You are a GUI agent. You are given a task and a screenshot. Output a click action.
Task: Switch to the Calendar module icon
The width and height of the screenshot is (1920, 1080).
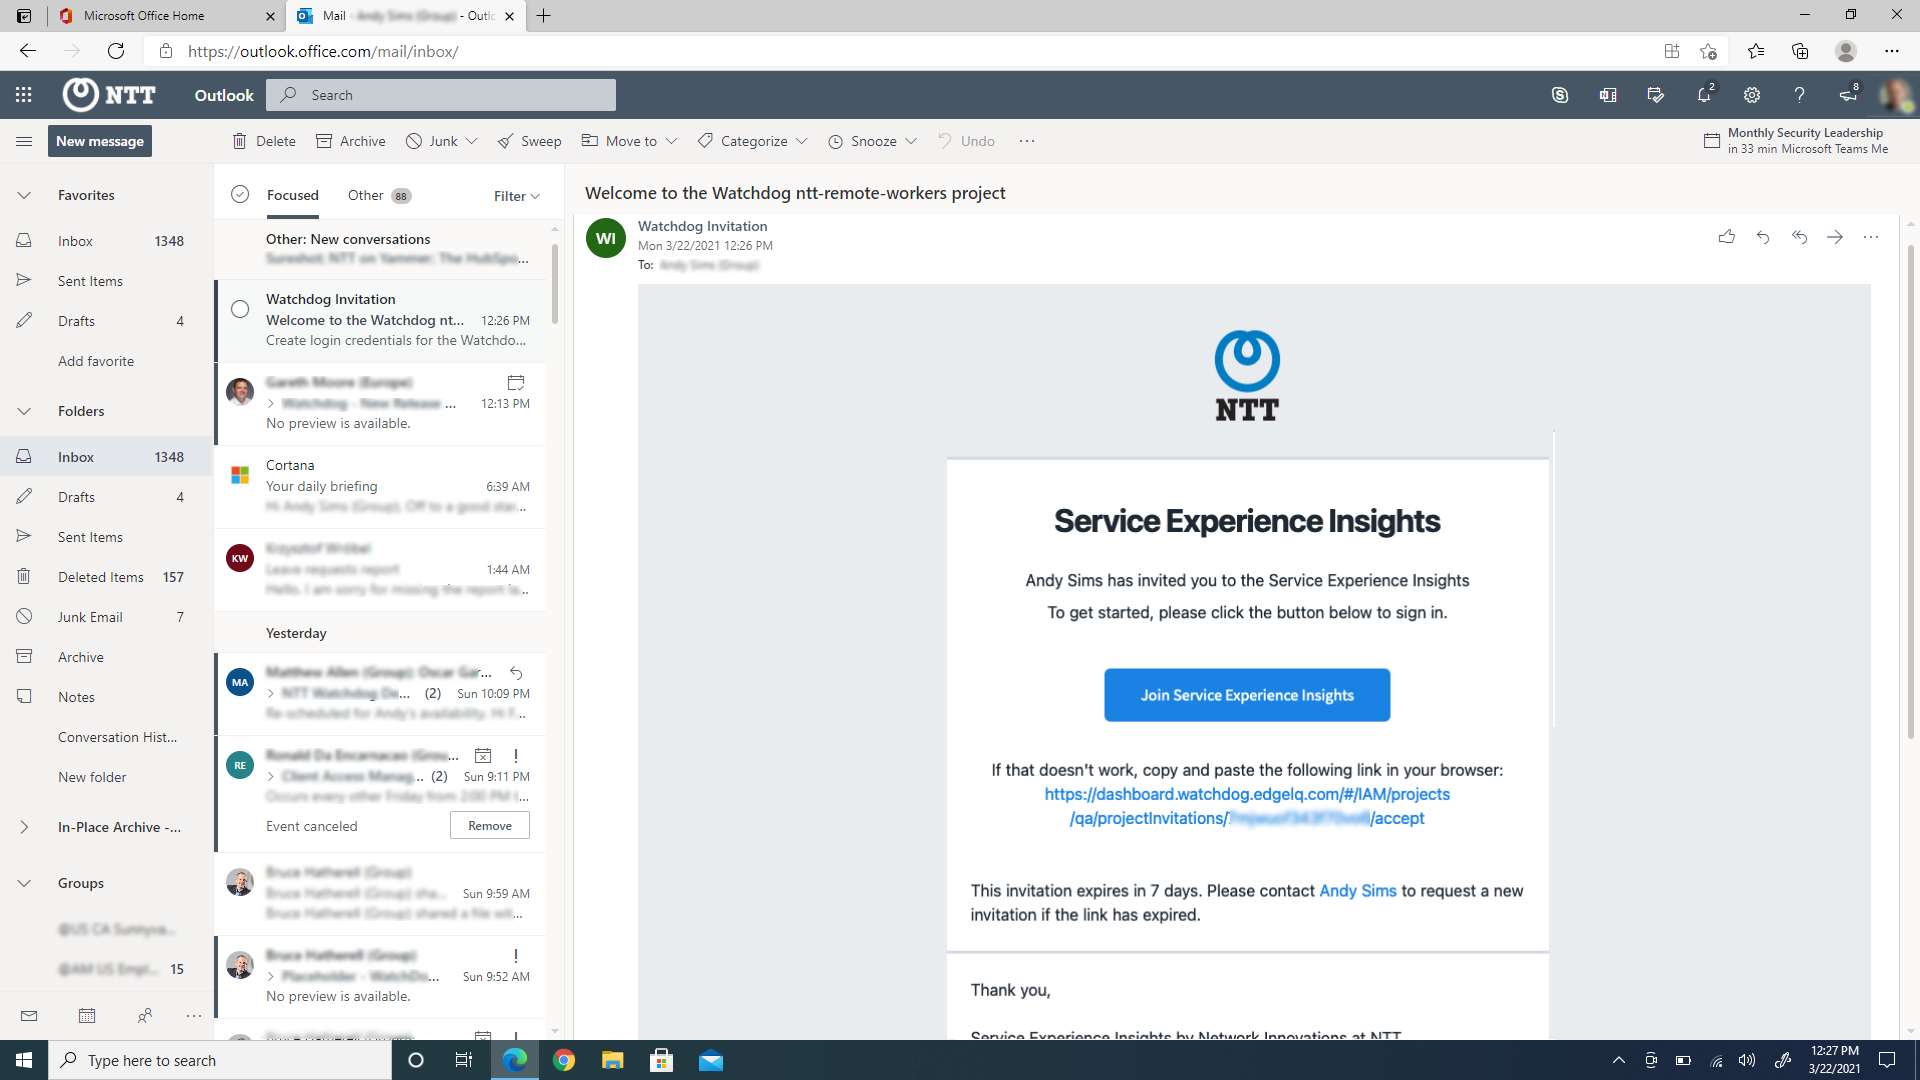(87, 1016)
